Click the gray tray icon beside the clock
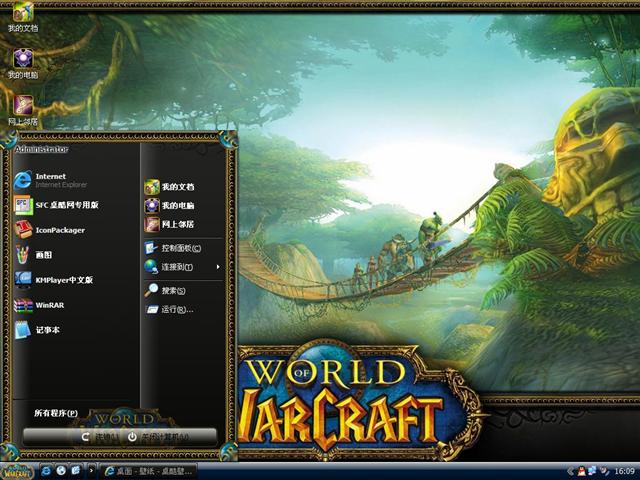 pos(604,471)
